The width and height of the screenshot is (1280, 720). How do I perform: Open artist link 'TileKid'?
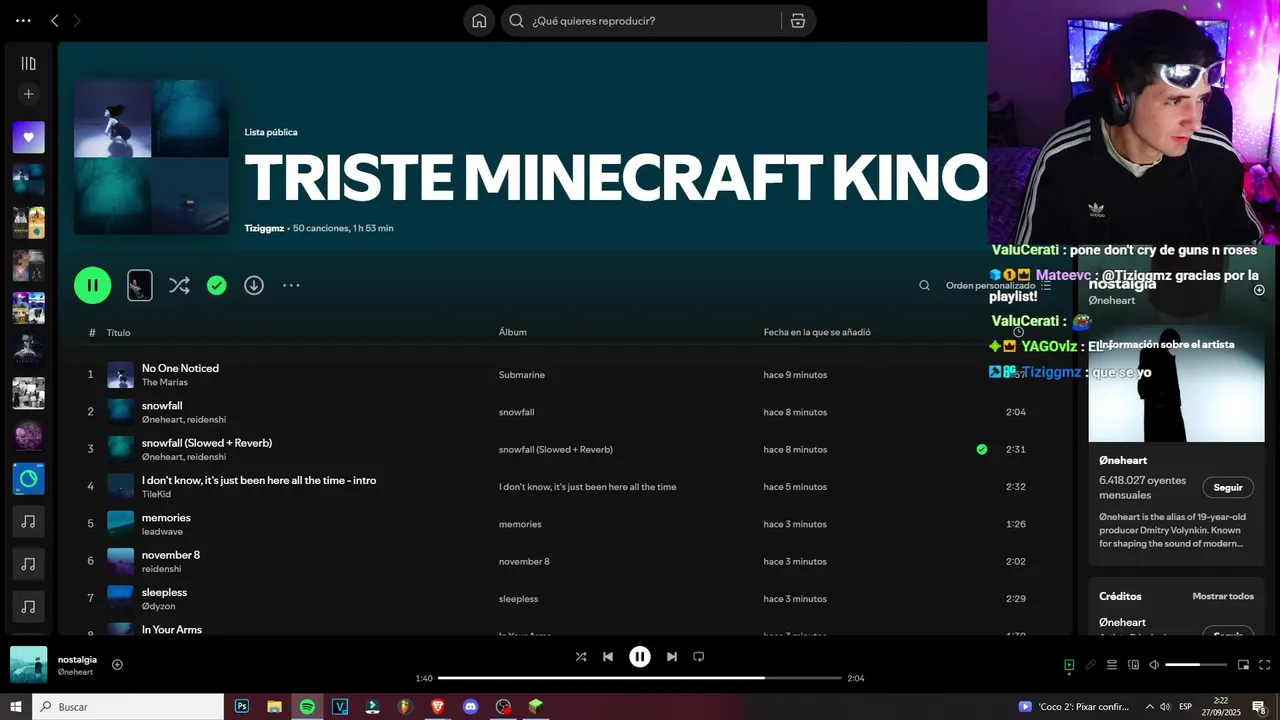156,494
